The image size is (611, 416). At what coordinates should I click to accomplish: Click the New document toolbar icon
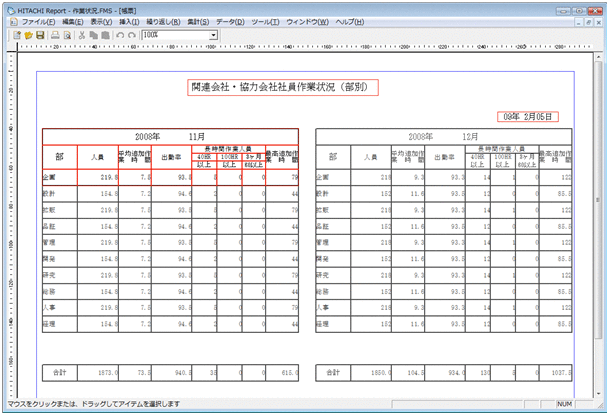17,35
